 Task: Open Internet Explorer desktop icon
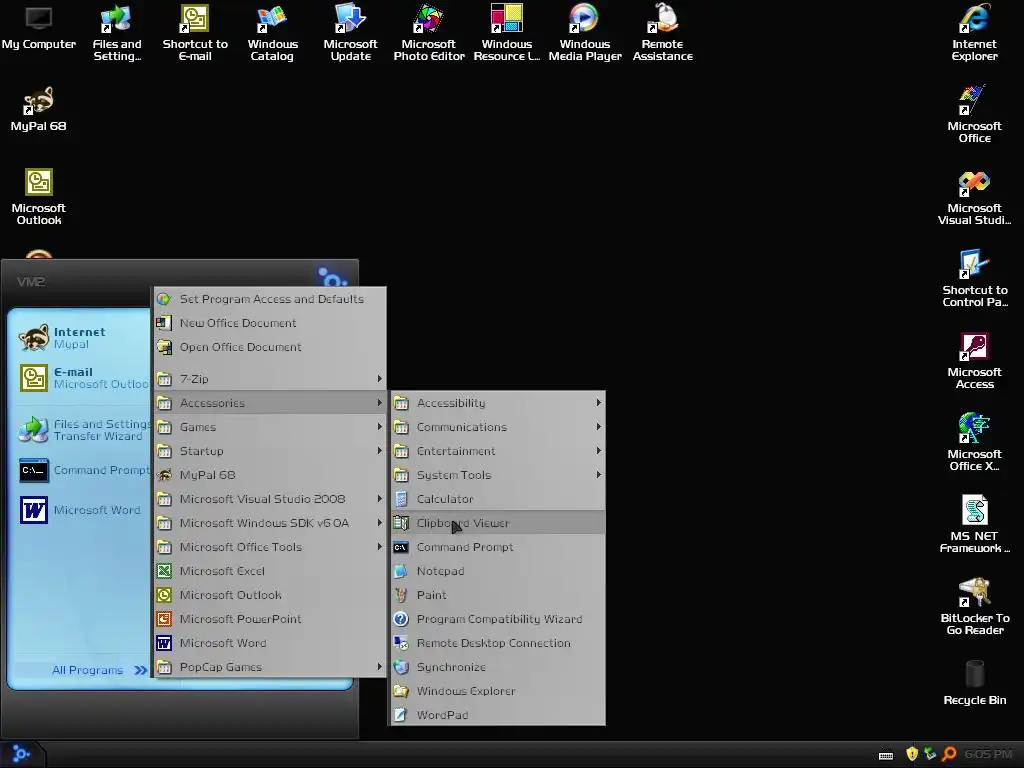coord(974,33)
